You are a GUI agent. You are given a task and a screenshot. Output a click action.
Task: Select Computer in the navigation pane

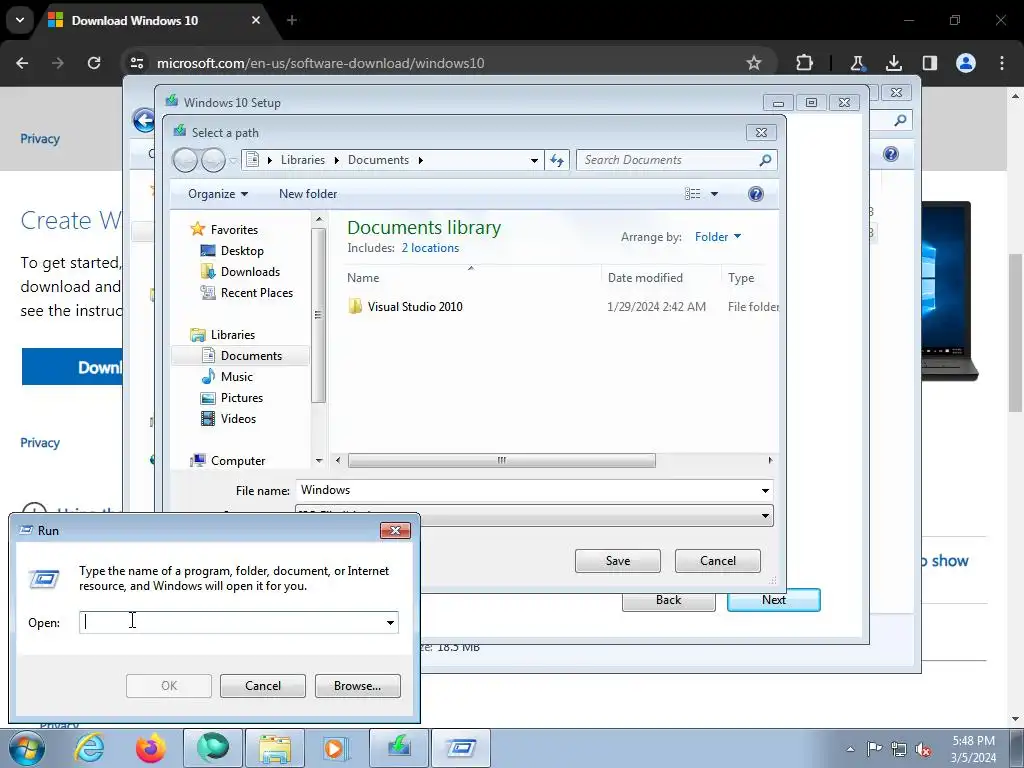237,460
